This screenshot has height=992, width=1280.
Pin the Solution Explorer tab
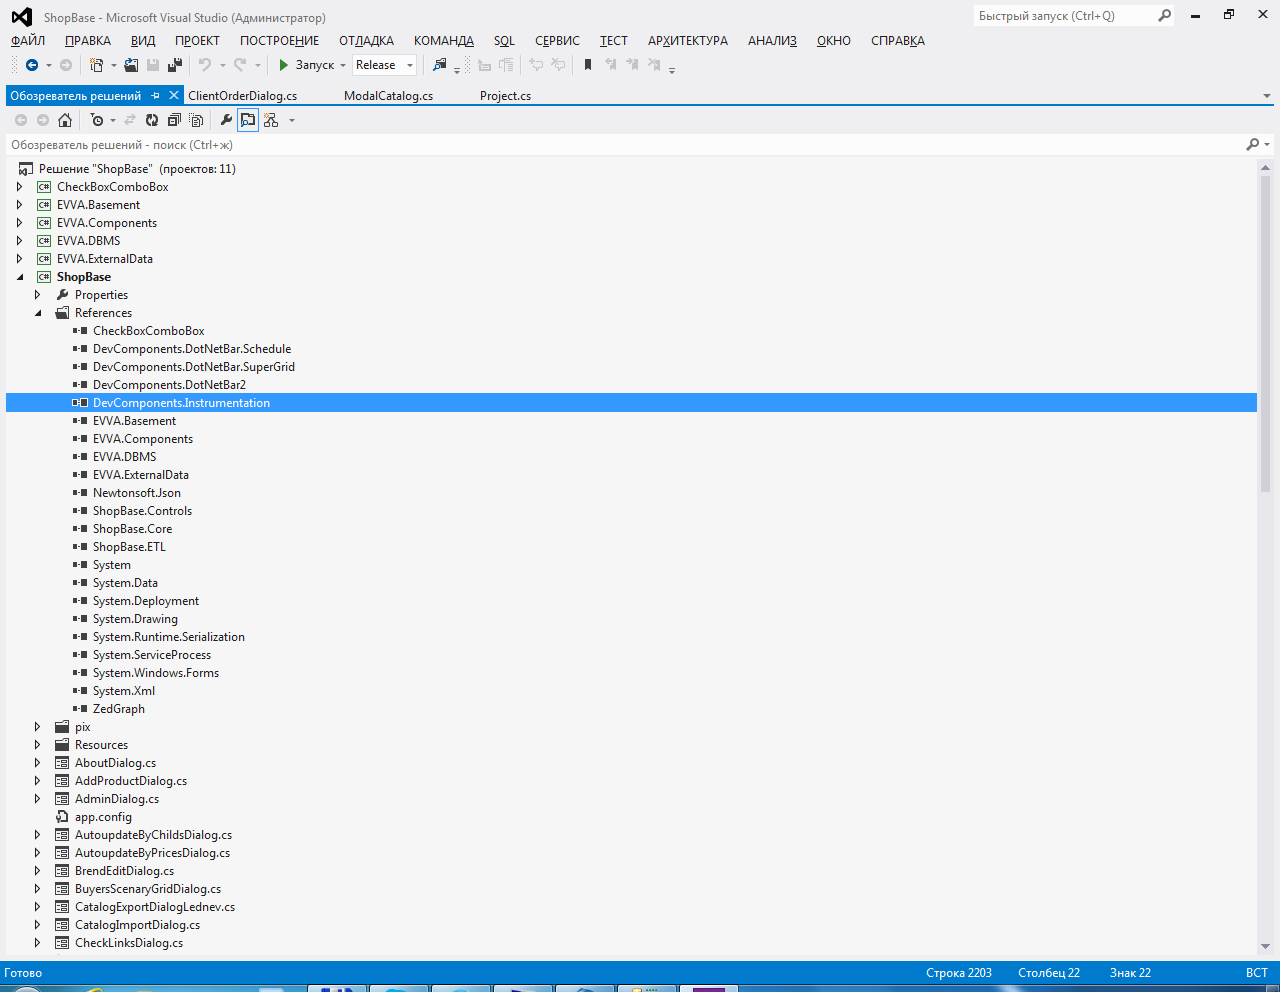[155, 96]
